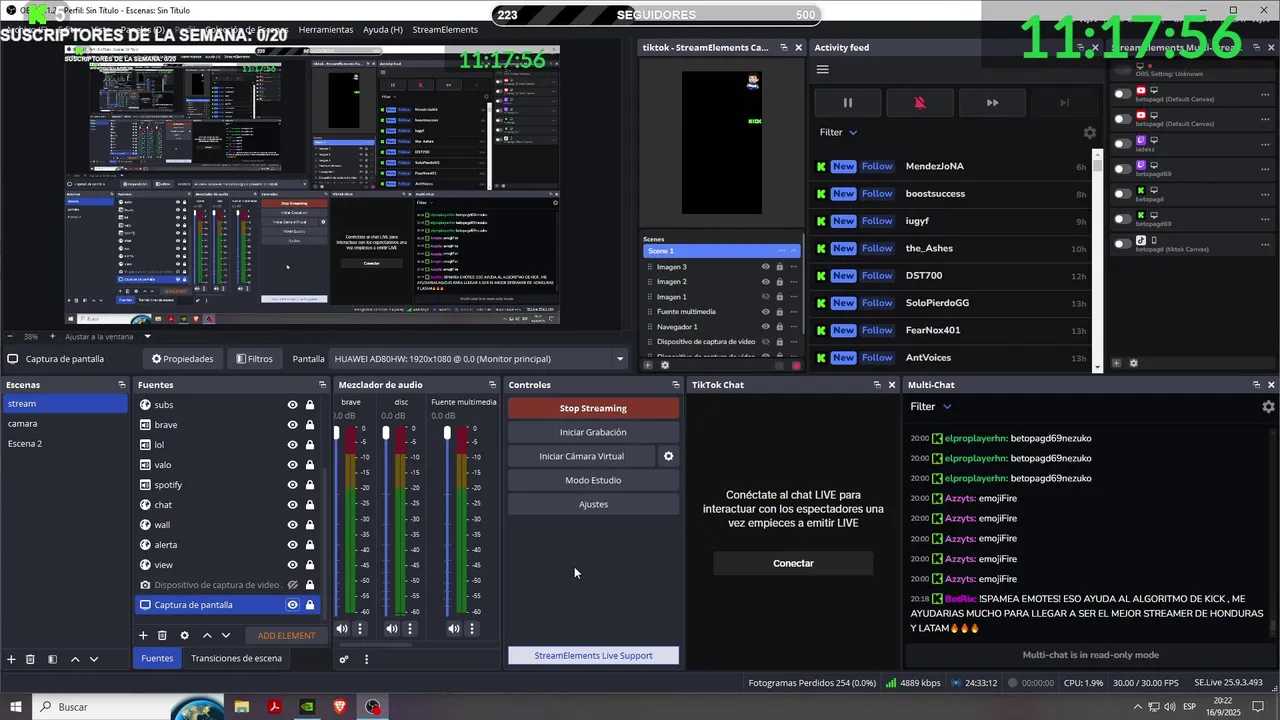
Task: Open Ajustes from Controles
Action: (x=593, y=504)
